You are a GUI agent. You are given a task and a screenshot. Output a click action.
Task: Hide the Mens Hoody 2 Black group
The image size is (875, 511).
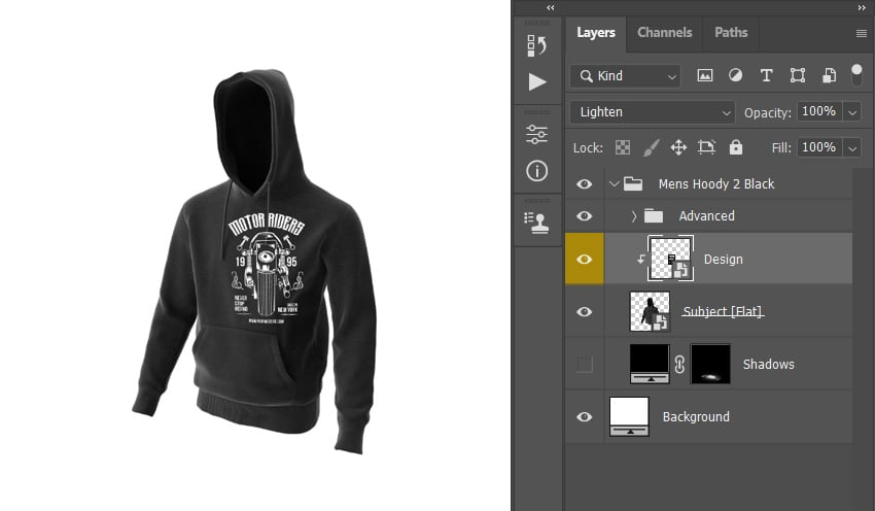(584, 184)
